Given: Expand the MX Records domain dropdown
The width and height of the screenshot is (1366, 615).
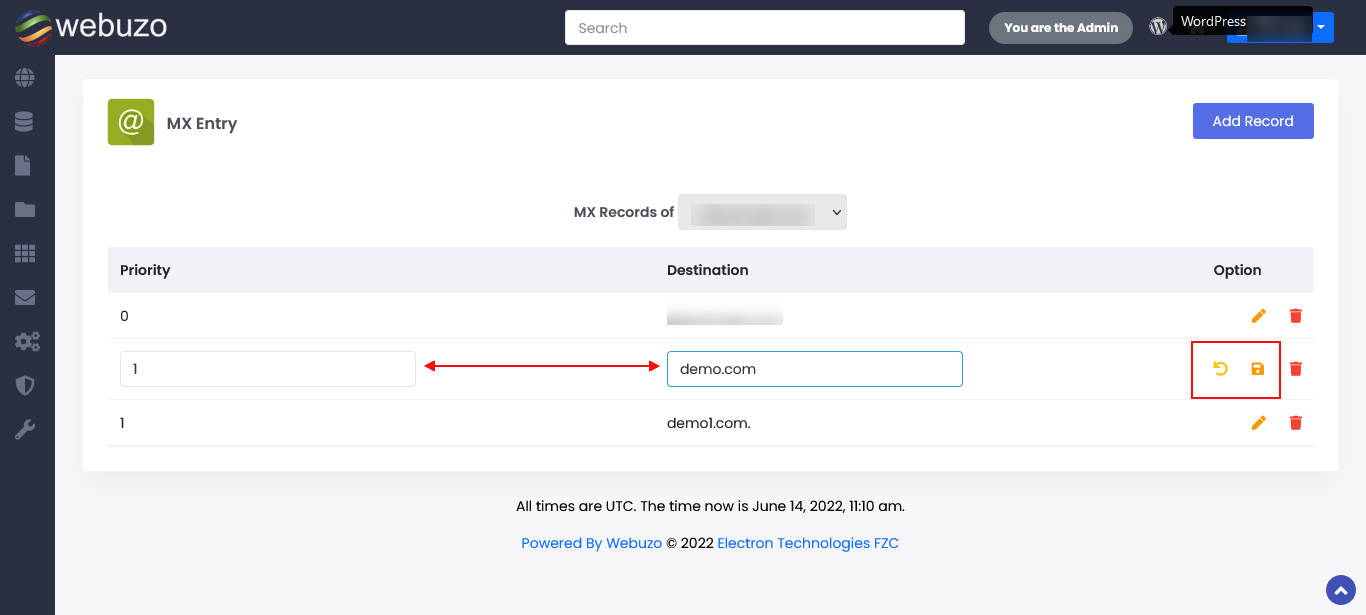Looking at the screenshot, I should coord(762,212).
